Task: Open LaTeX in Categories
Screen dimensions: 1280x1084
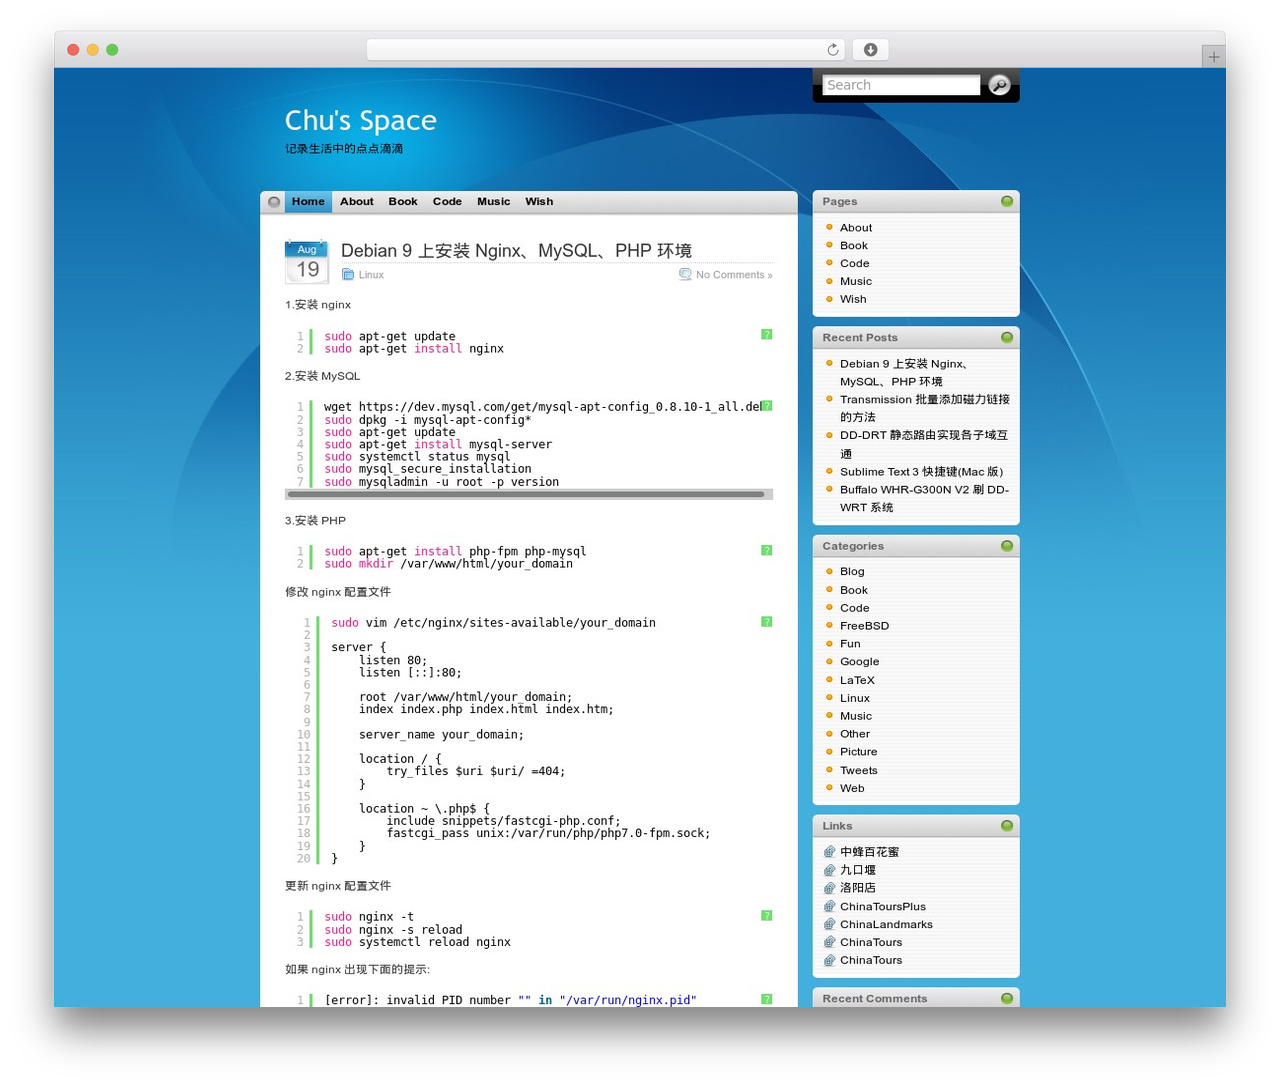Action: point(857,680)
